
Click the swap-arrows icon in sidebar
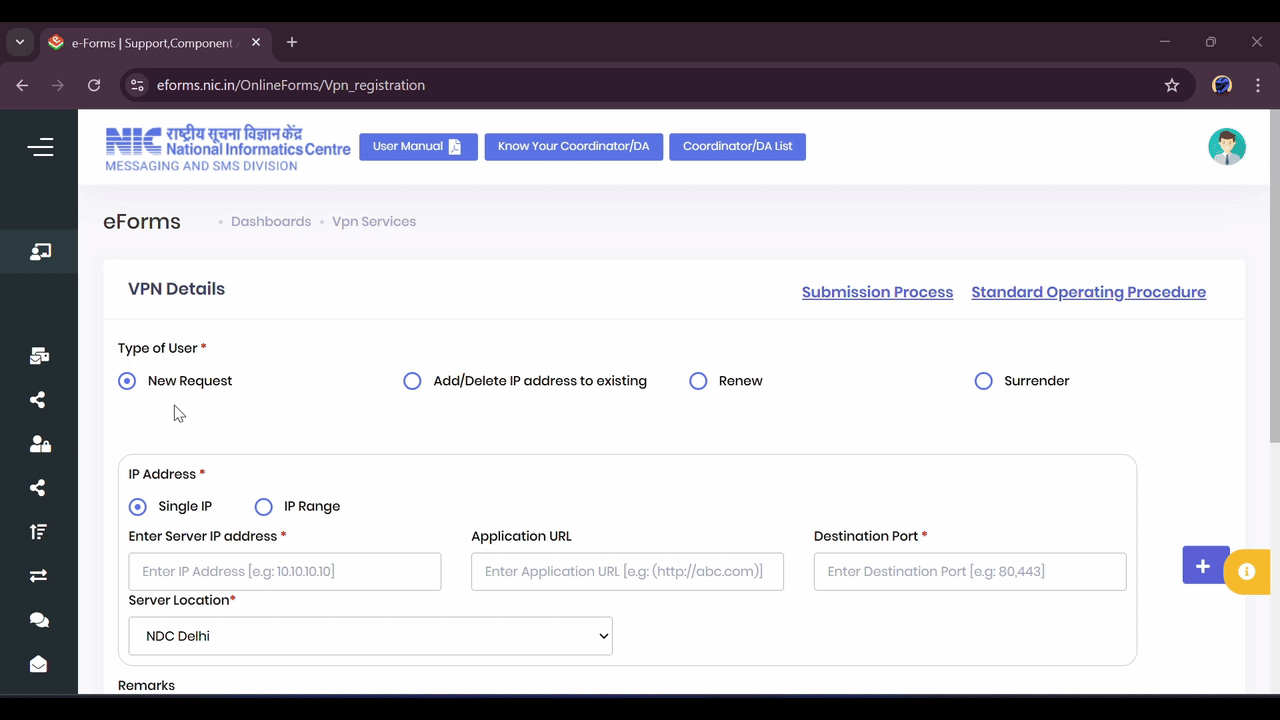click(38, 575)
